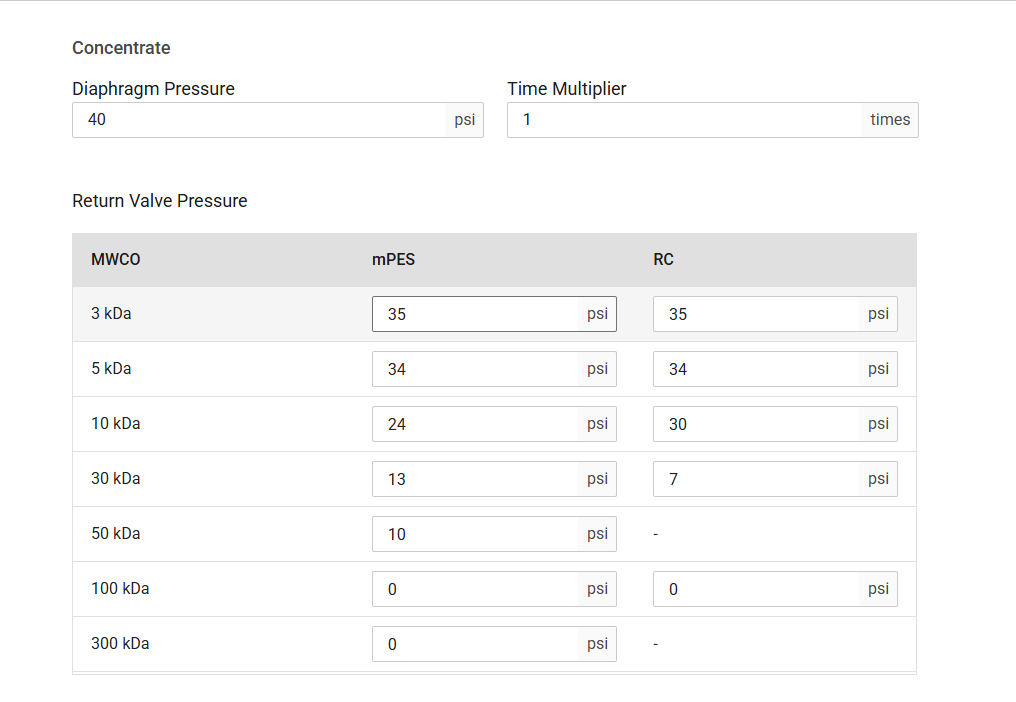Click the MWCO column header

(x=116, y=260)
